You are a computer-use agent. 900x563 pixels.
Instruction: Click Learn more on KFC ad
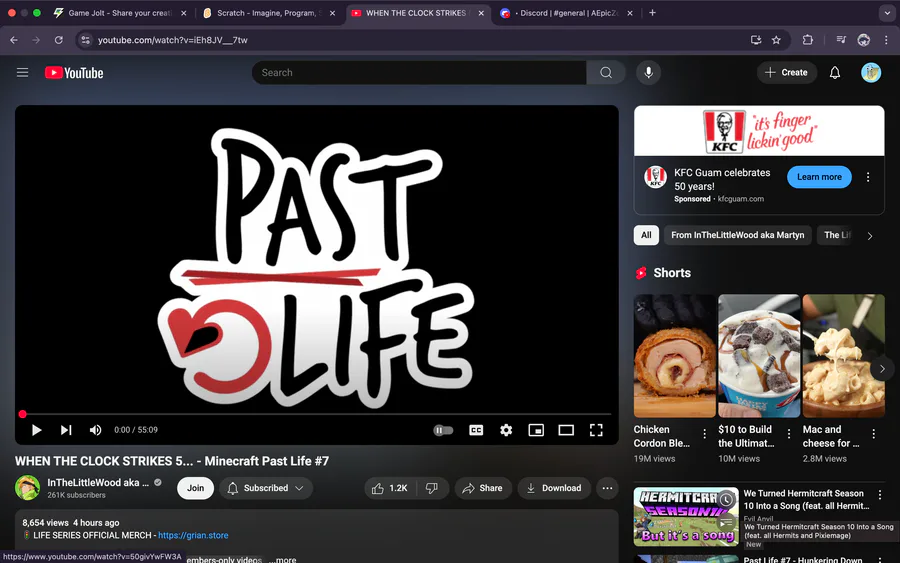point(819,177)
